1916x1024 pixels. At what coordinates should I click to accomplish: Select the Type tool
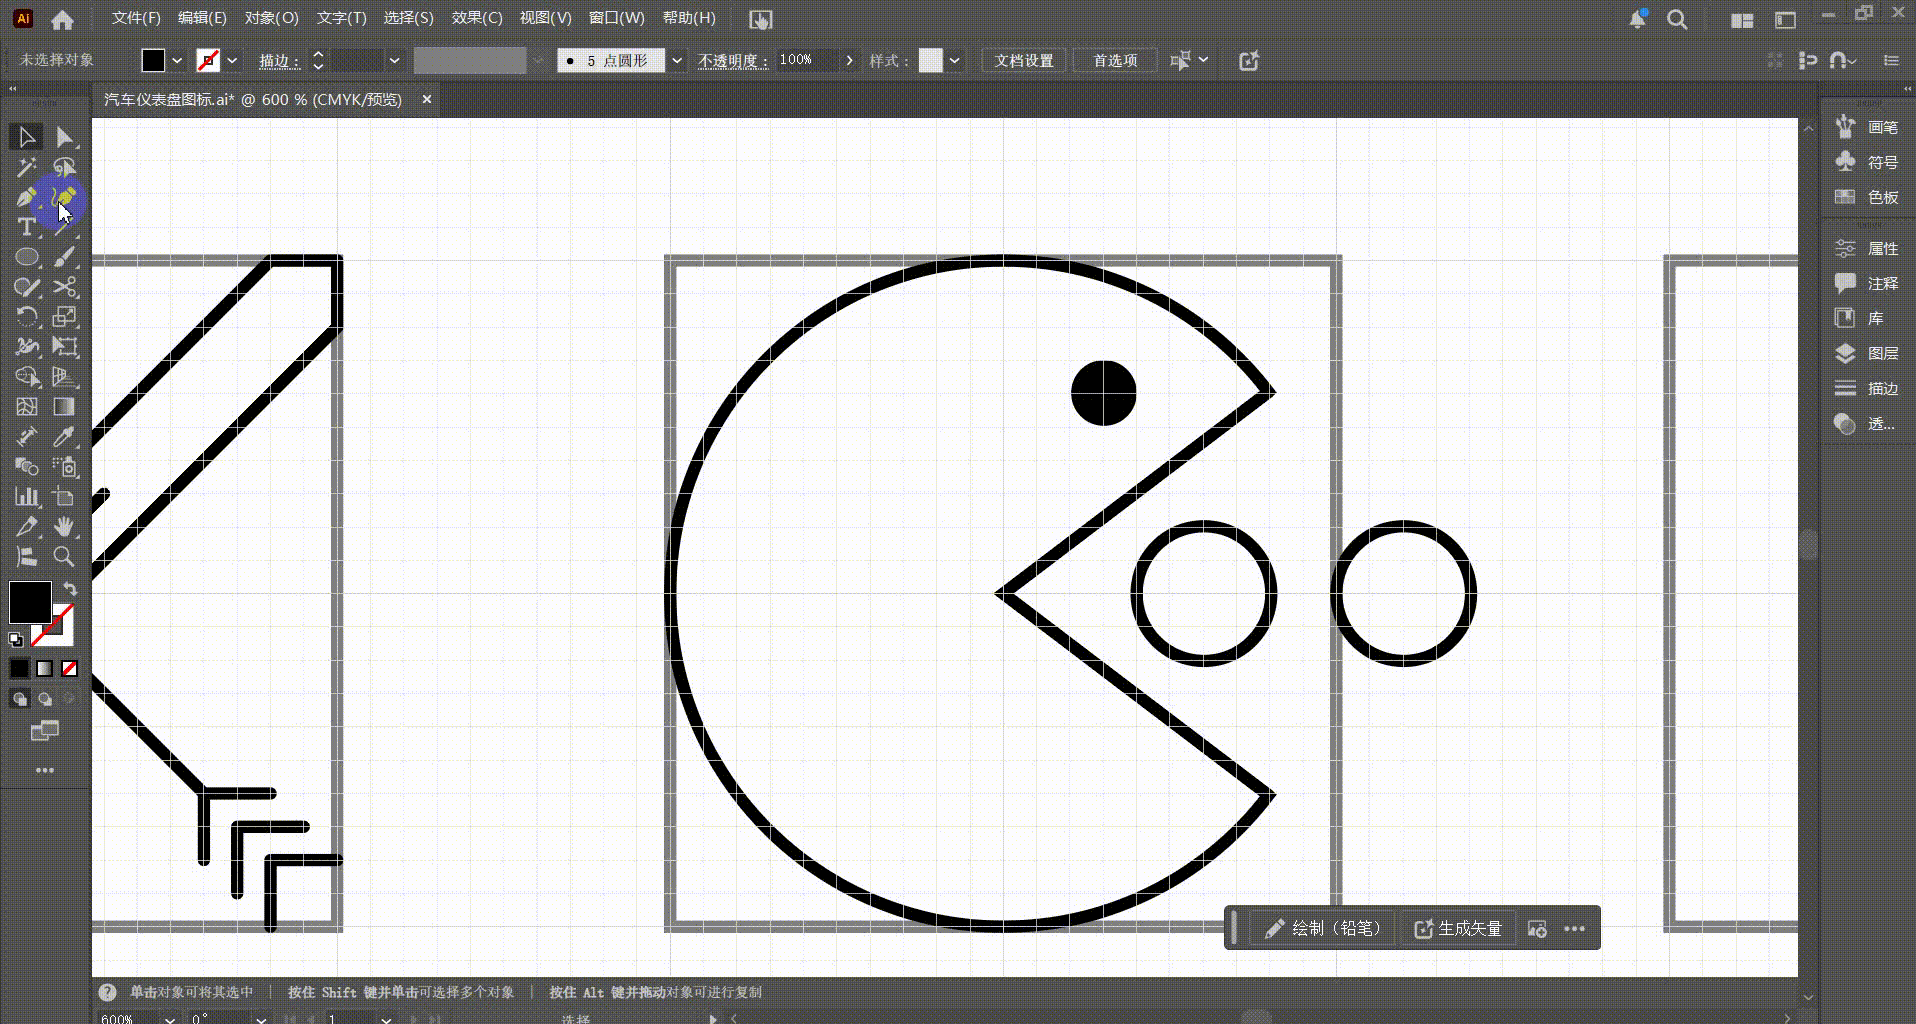coord(26,227)
